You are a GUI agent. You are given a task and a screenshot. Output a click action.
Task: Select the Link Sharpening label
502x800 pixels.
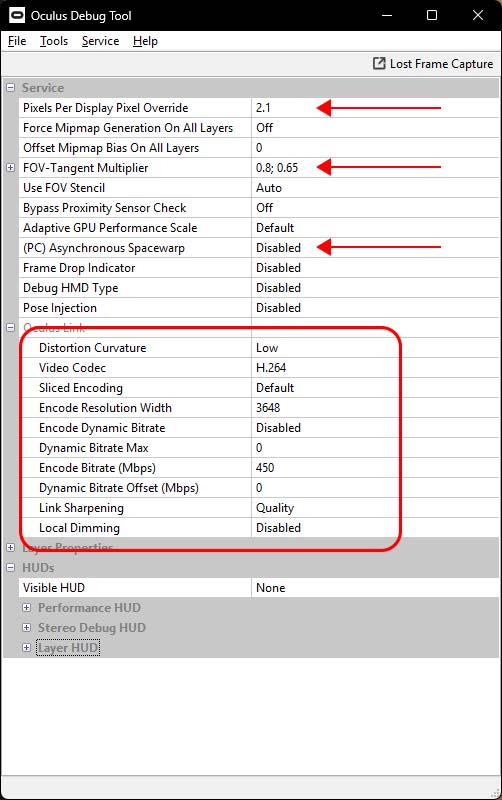click(81, 508)
